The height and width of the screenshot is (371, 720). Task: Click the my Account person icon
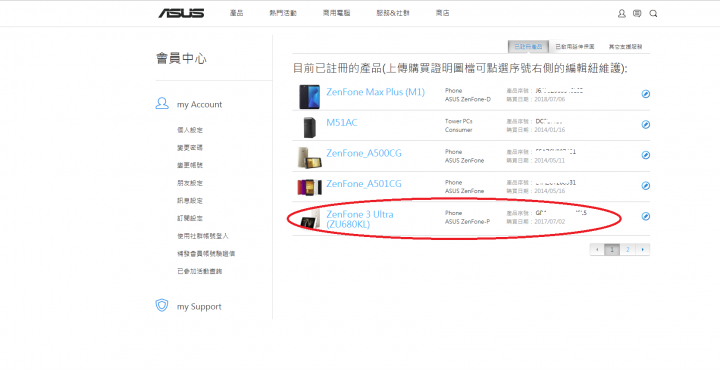click(x=162, y=103)
